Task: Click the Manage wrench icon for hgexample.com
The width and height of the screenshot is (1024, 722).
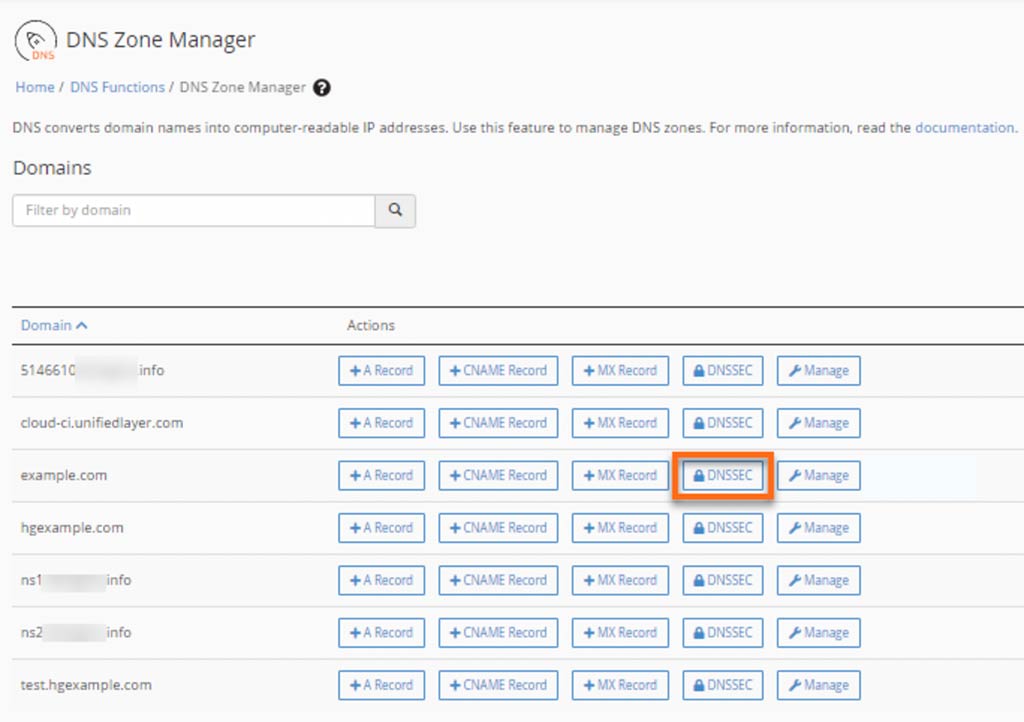Action: 818,527
